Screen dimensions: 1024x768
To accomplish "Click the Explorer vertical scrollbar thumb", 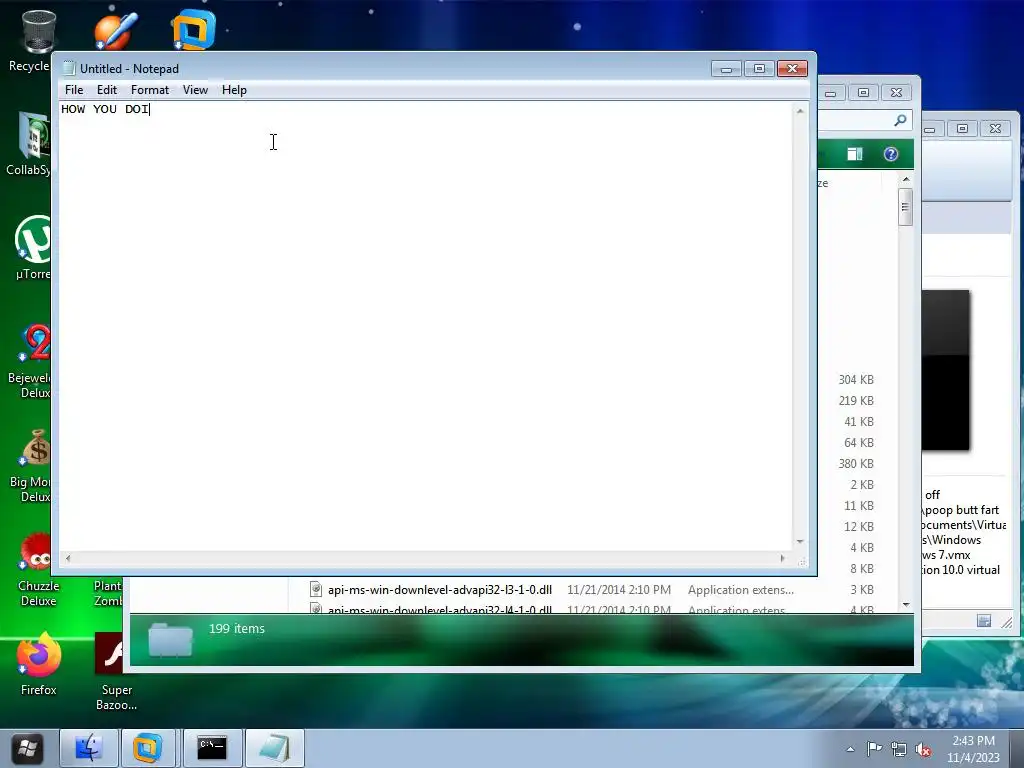I will click(905, 207).
